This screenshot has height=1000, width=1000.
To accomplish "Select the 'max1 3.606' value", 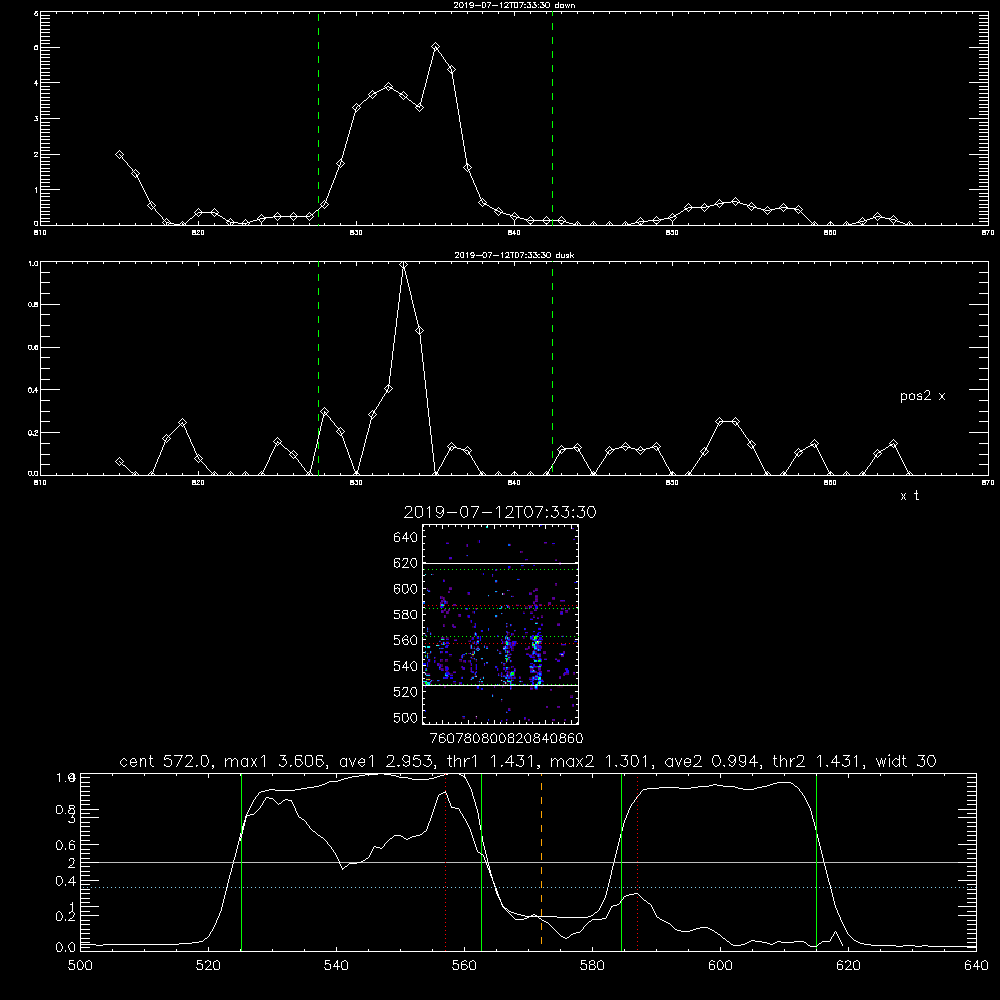I will pos(275,761).
